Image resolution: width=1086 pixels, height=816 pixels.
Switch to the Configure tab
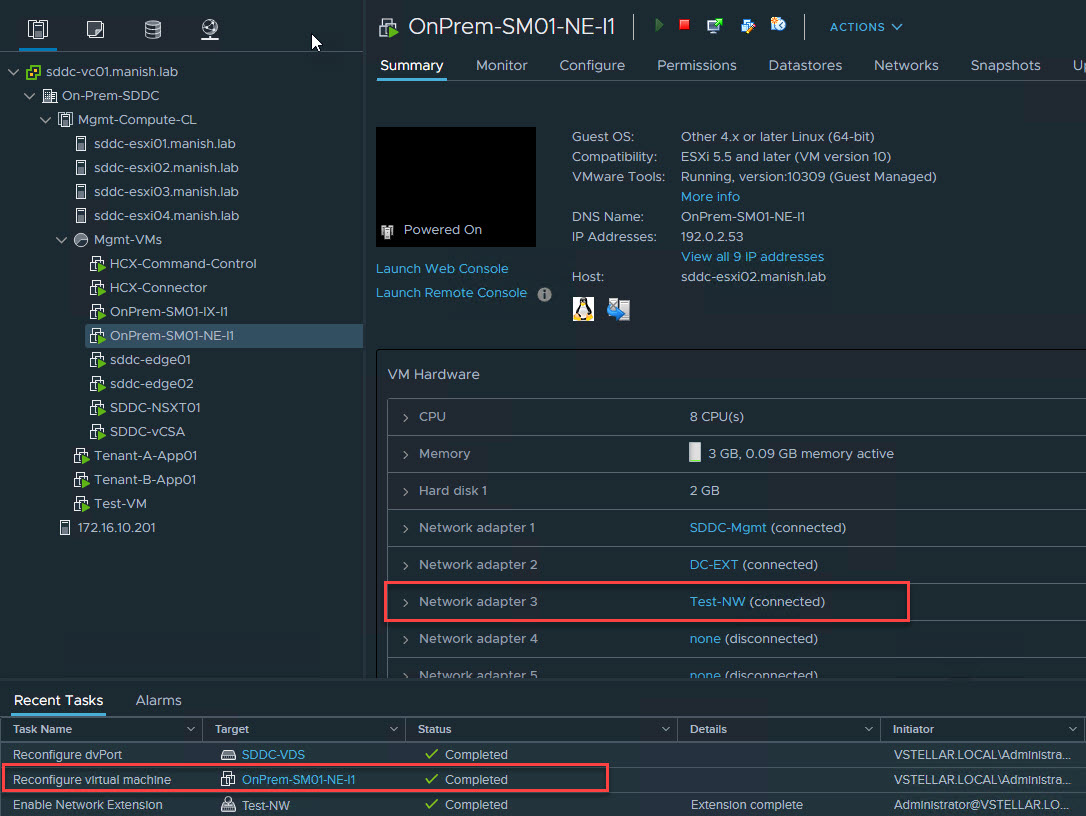pos(592,65)
